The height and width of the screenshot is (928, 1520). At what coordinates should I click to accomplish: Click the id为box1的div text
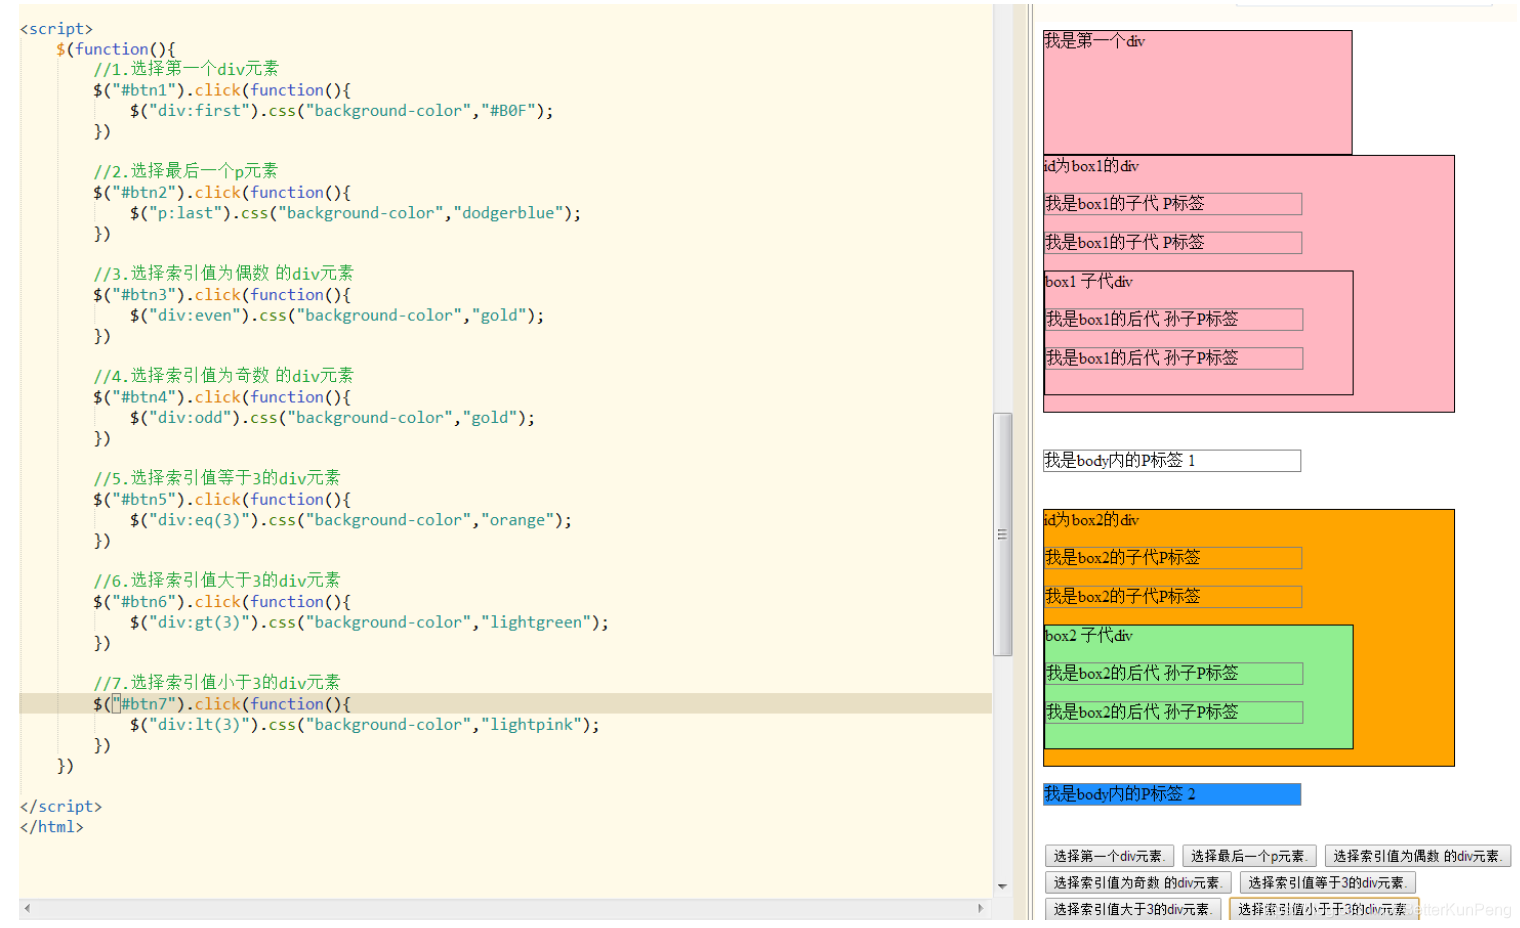[1091, 166]
